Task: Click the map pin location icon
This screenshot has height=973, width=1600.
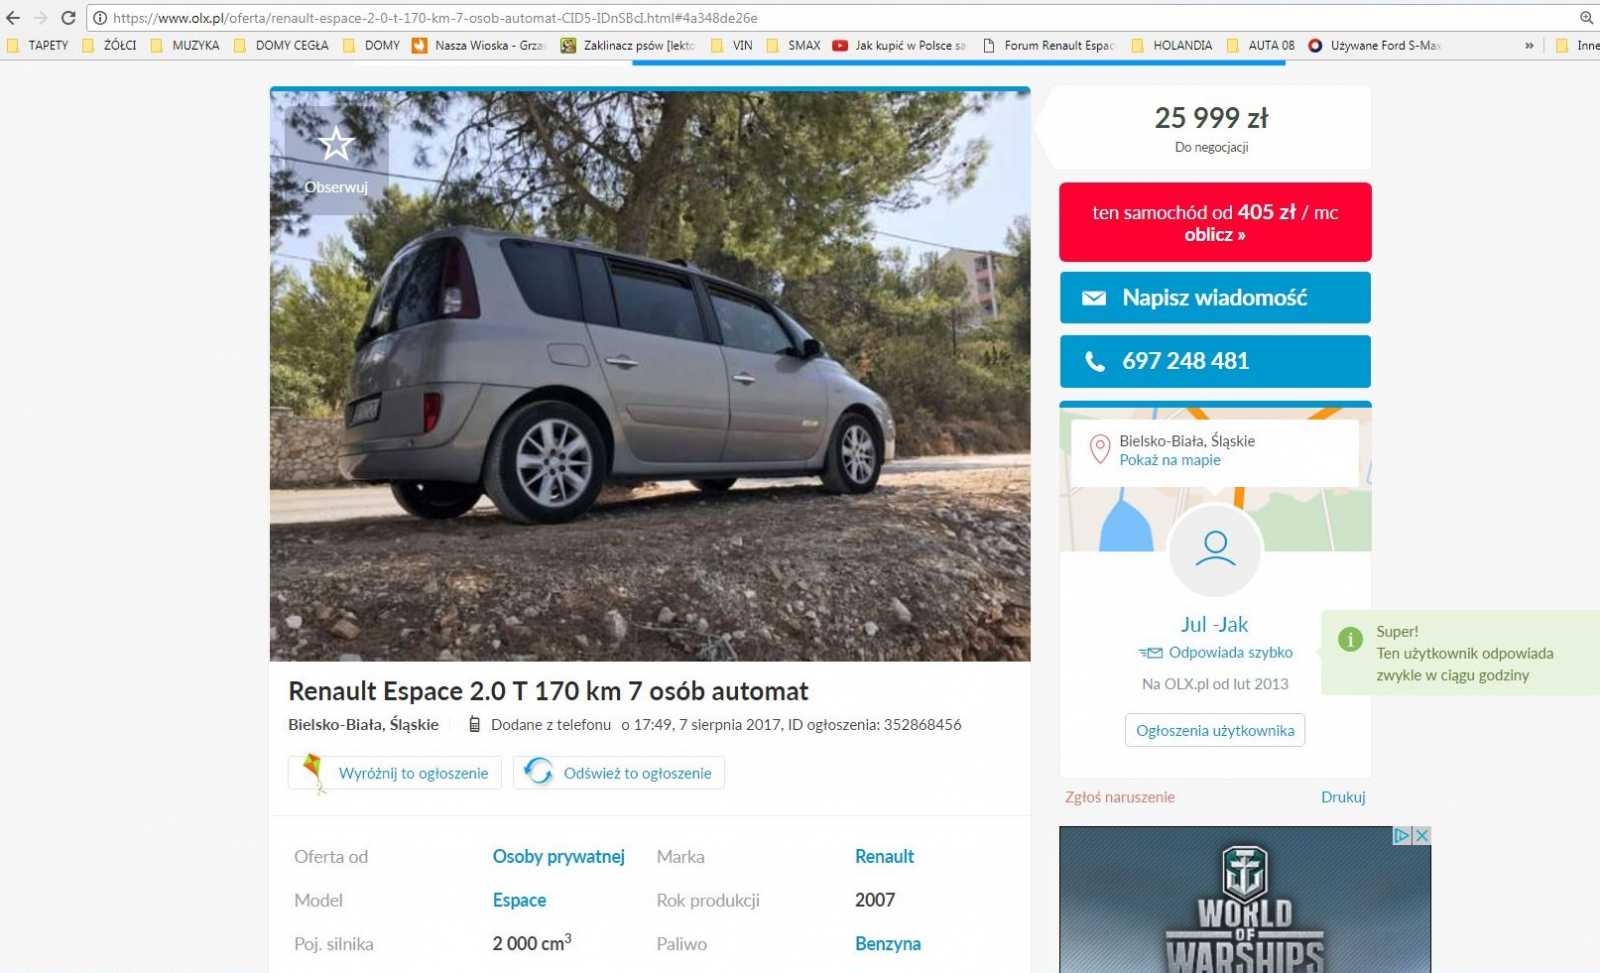Action: click(1099, 450)
